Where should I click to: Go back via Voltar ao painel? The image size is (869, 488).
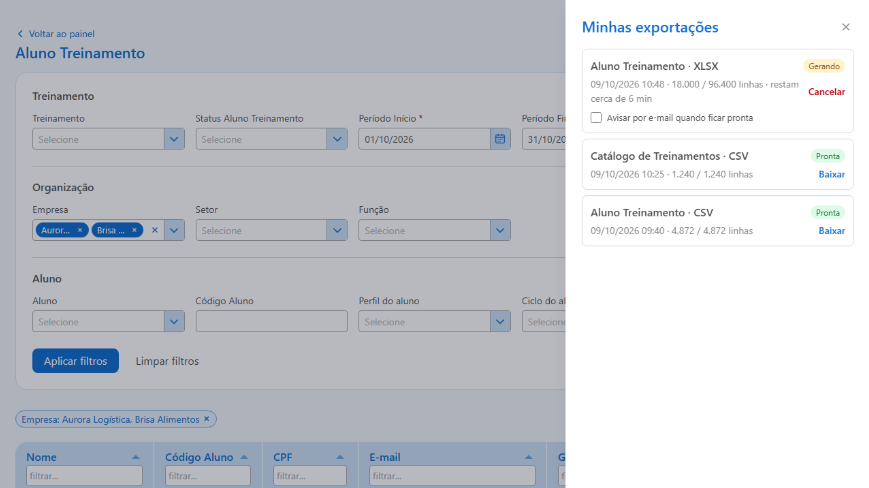(x=62, y=34)
